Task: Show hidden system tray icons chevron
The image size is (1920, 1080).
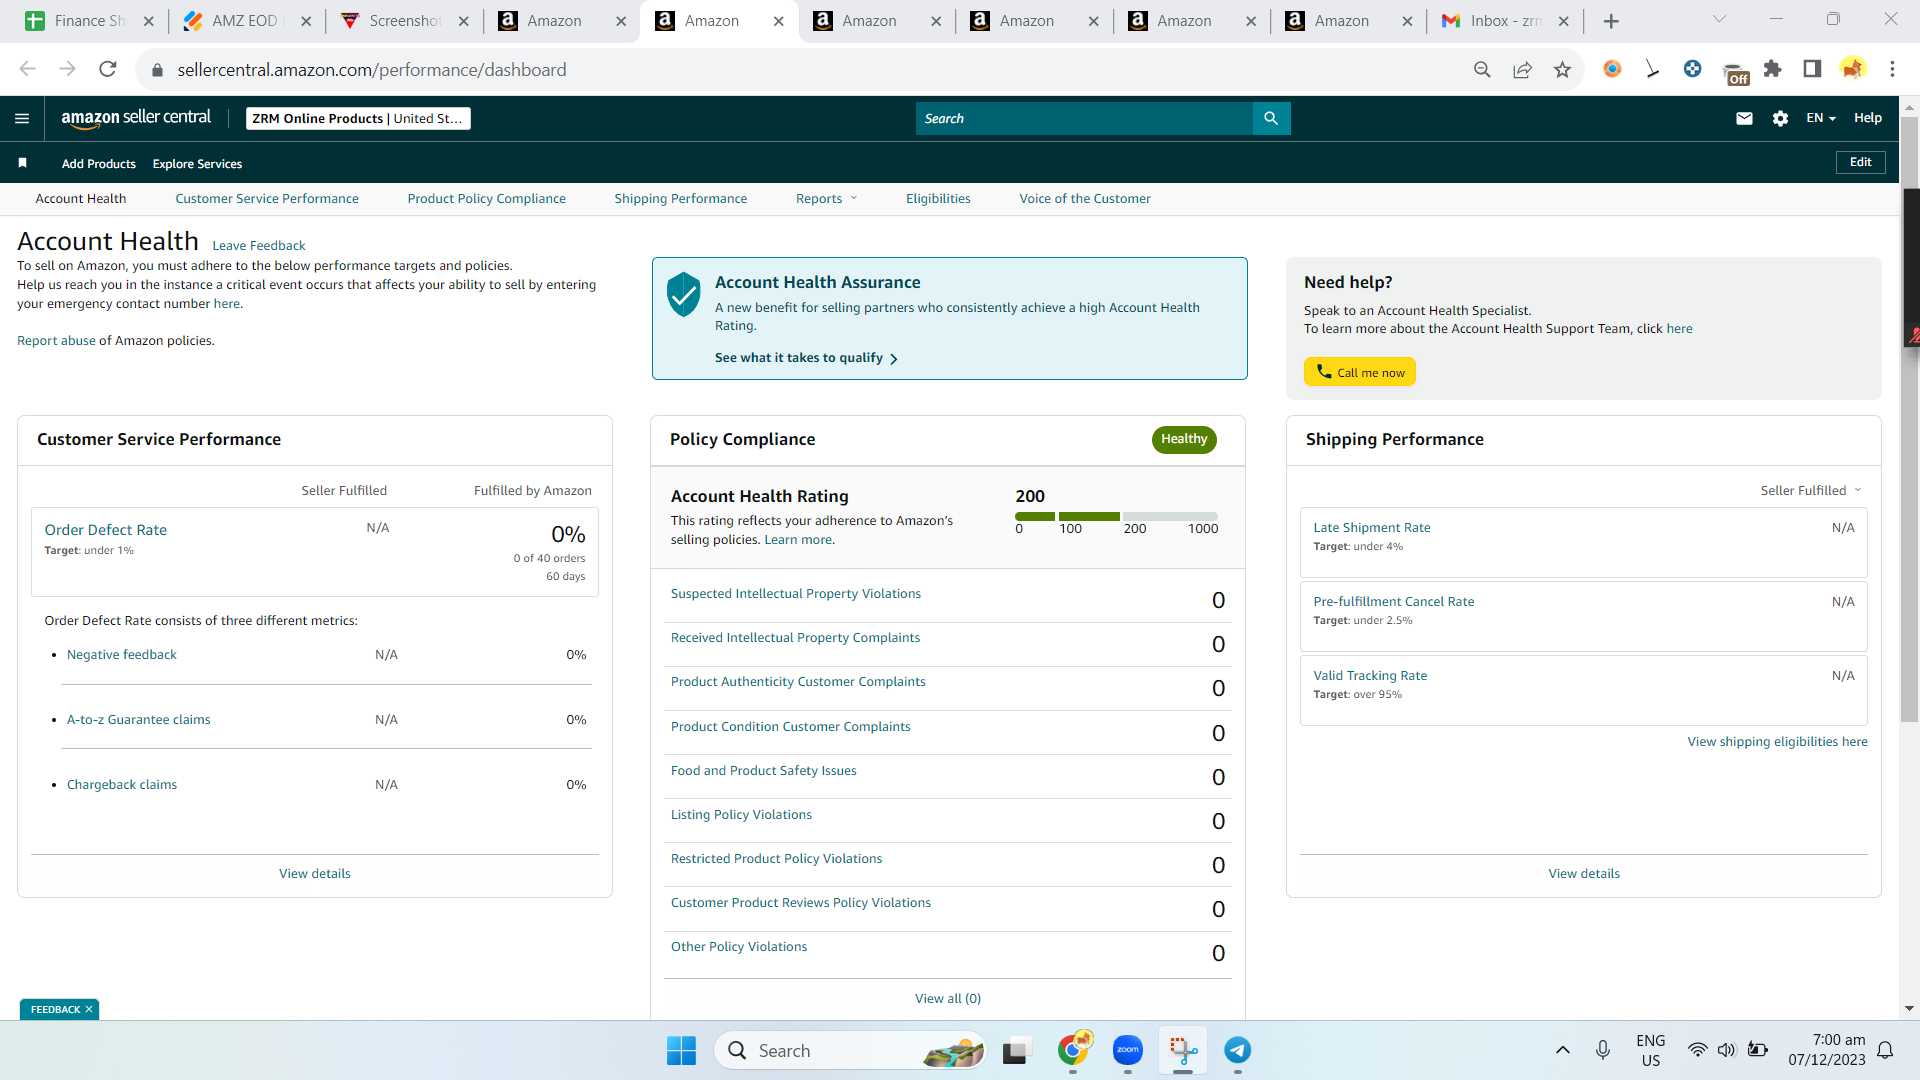Action: coord(1562,1050)
